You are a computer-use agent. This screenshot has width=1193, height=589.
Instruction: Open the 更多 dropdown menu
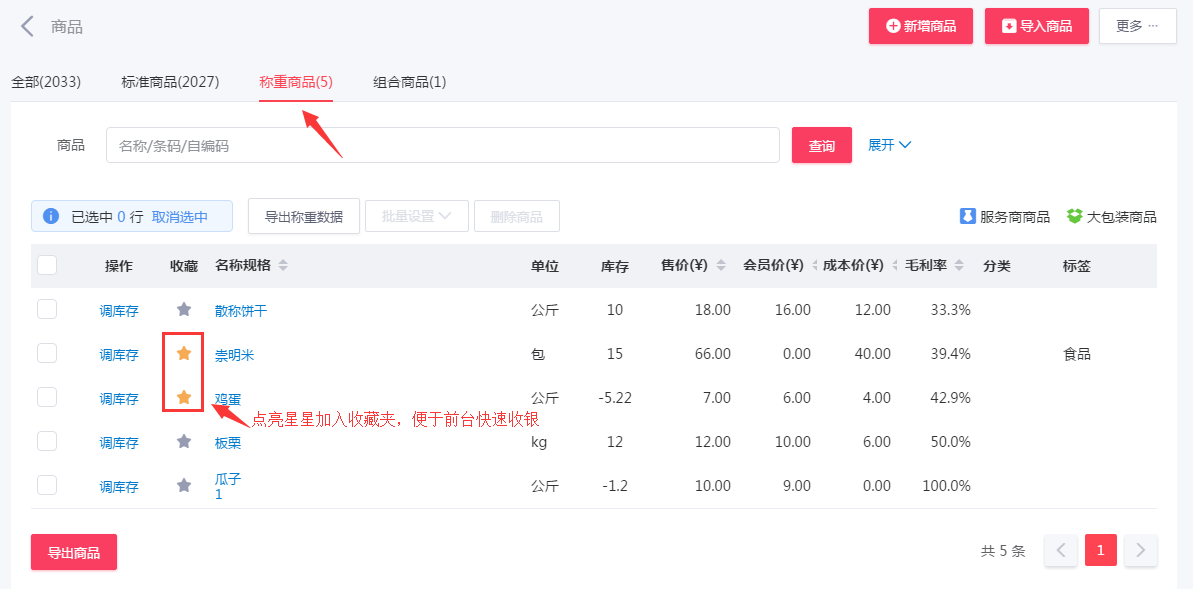point(1137,26)
